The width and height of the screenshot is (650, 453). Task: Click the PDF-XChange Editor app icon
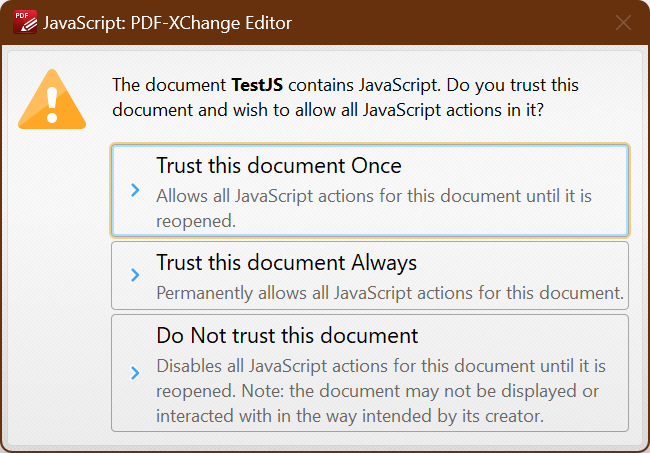click(x=25, y=22)
